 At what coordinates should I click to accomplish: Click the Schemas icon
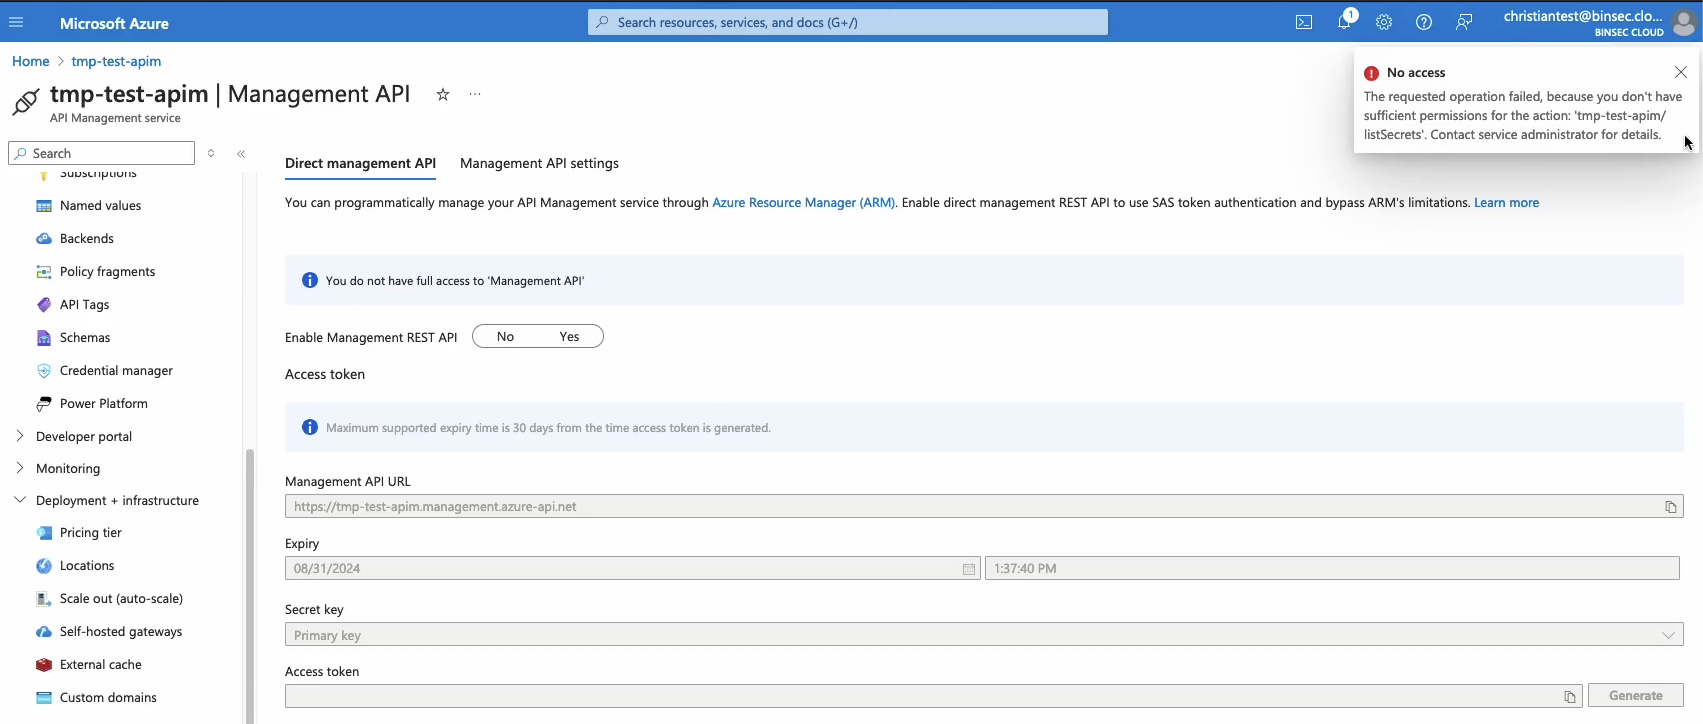pyautogui.click(x=44, y=338)
